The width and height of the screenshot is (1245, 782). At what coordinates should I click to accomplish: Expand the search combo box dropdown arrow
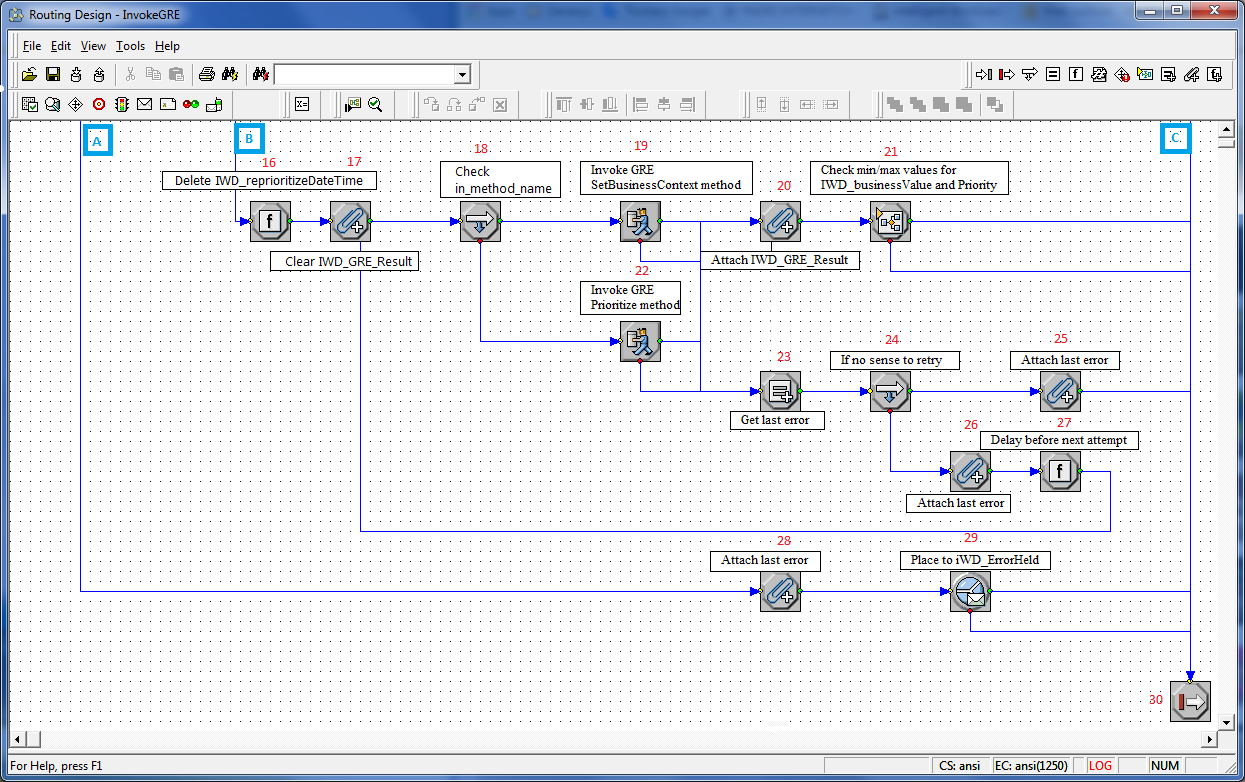pyautogui.click(x=461, y=75)
